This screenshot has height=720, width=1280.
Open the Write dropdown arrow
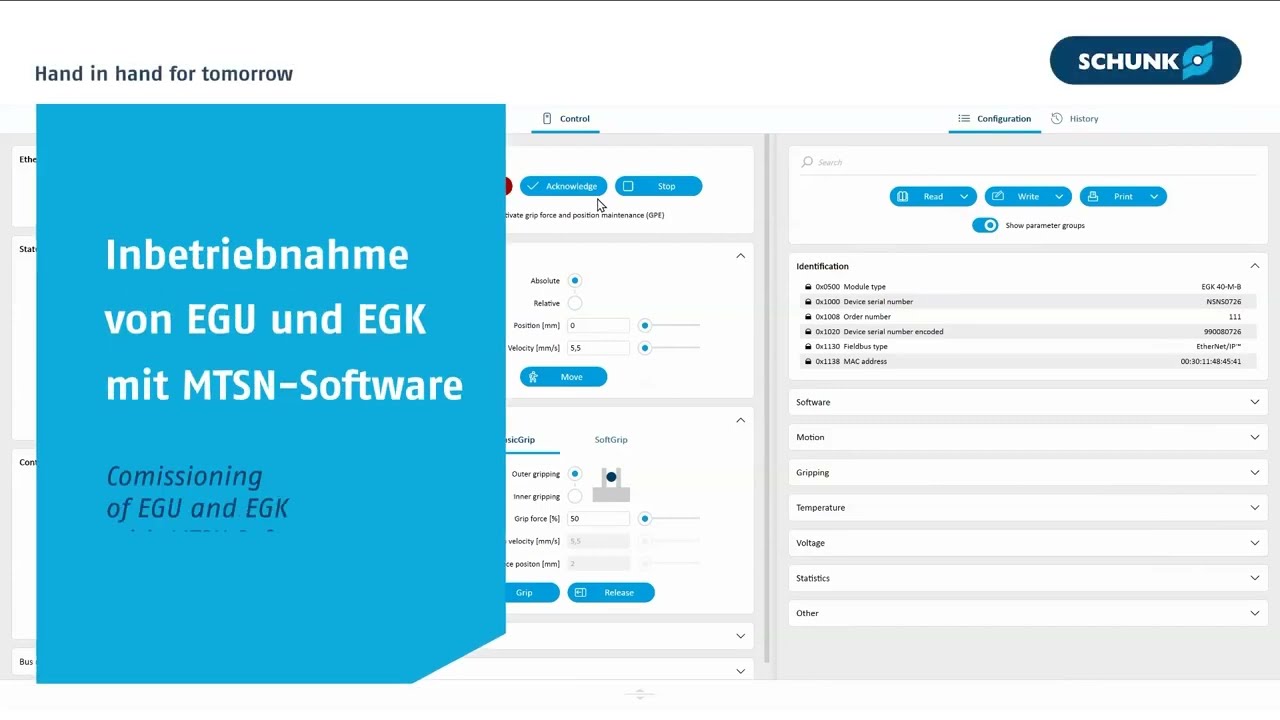pos(1059,197)
